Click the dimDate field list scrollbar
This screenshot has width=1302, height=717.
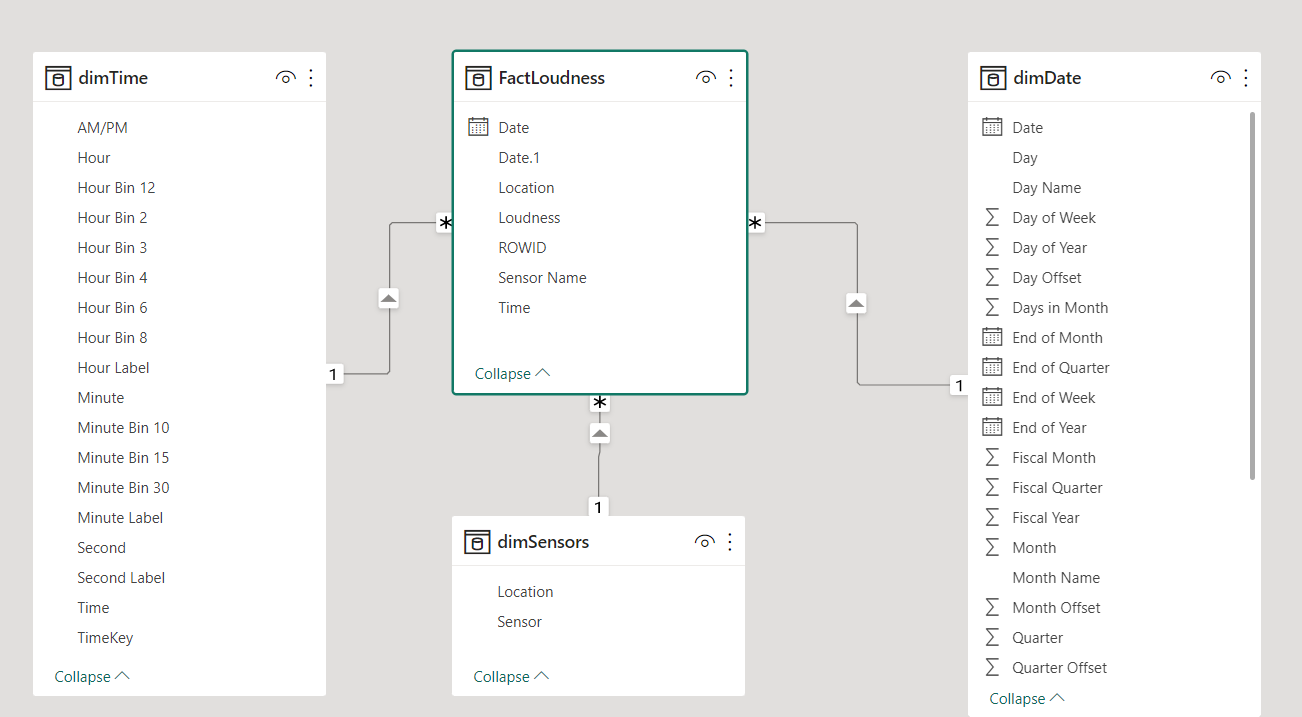[x=1252, y=295]
